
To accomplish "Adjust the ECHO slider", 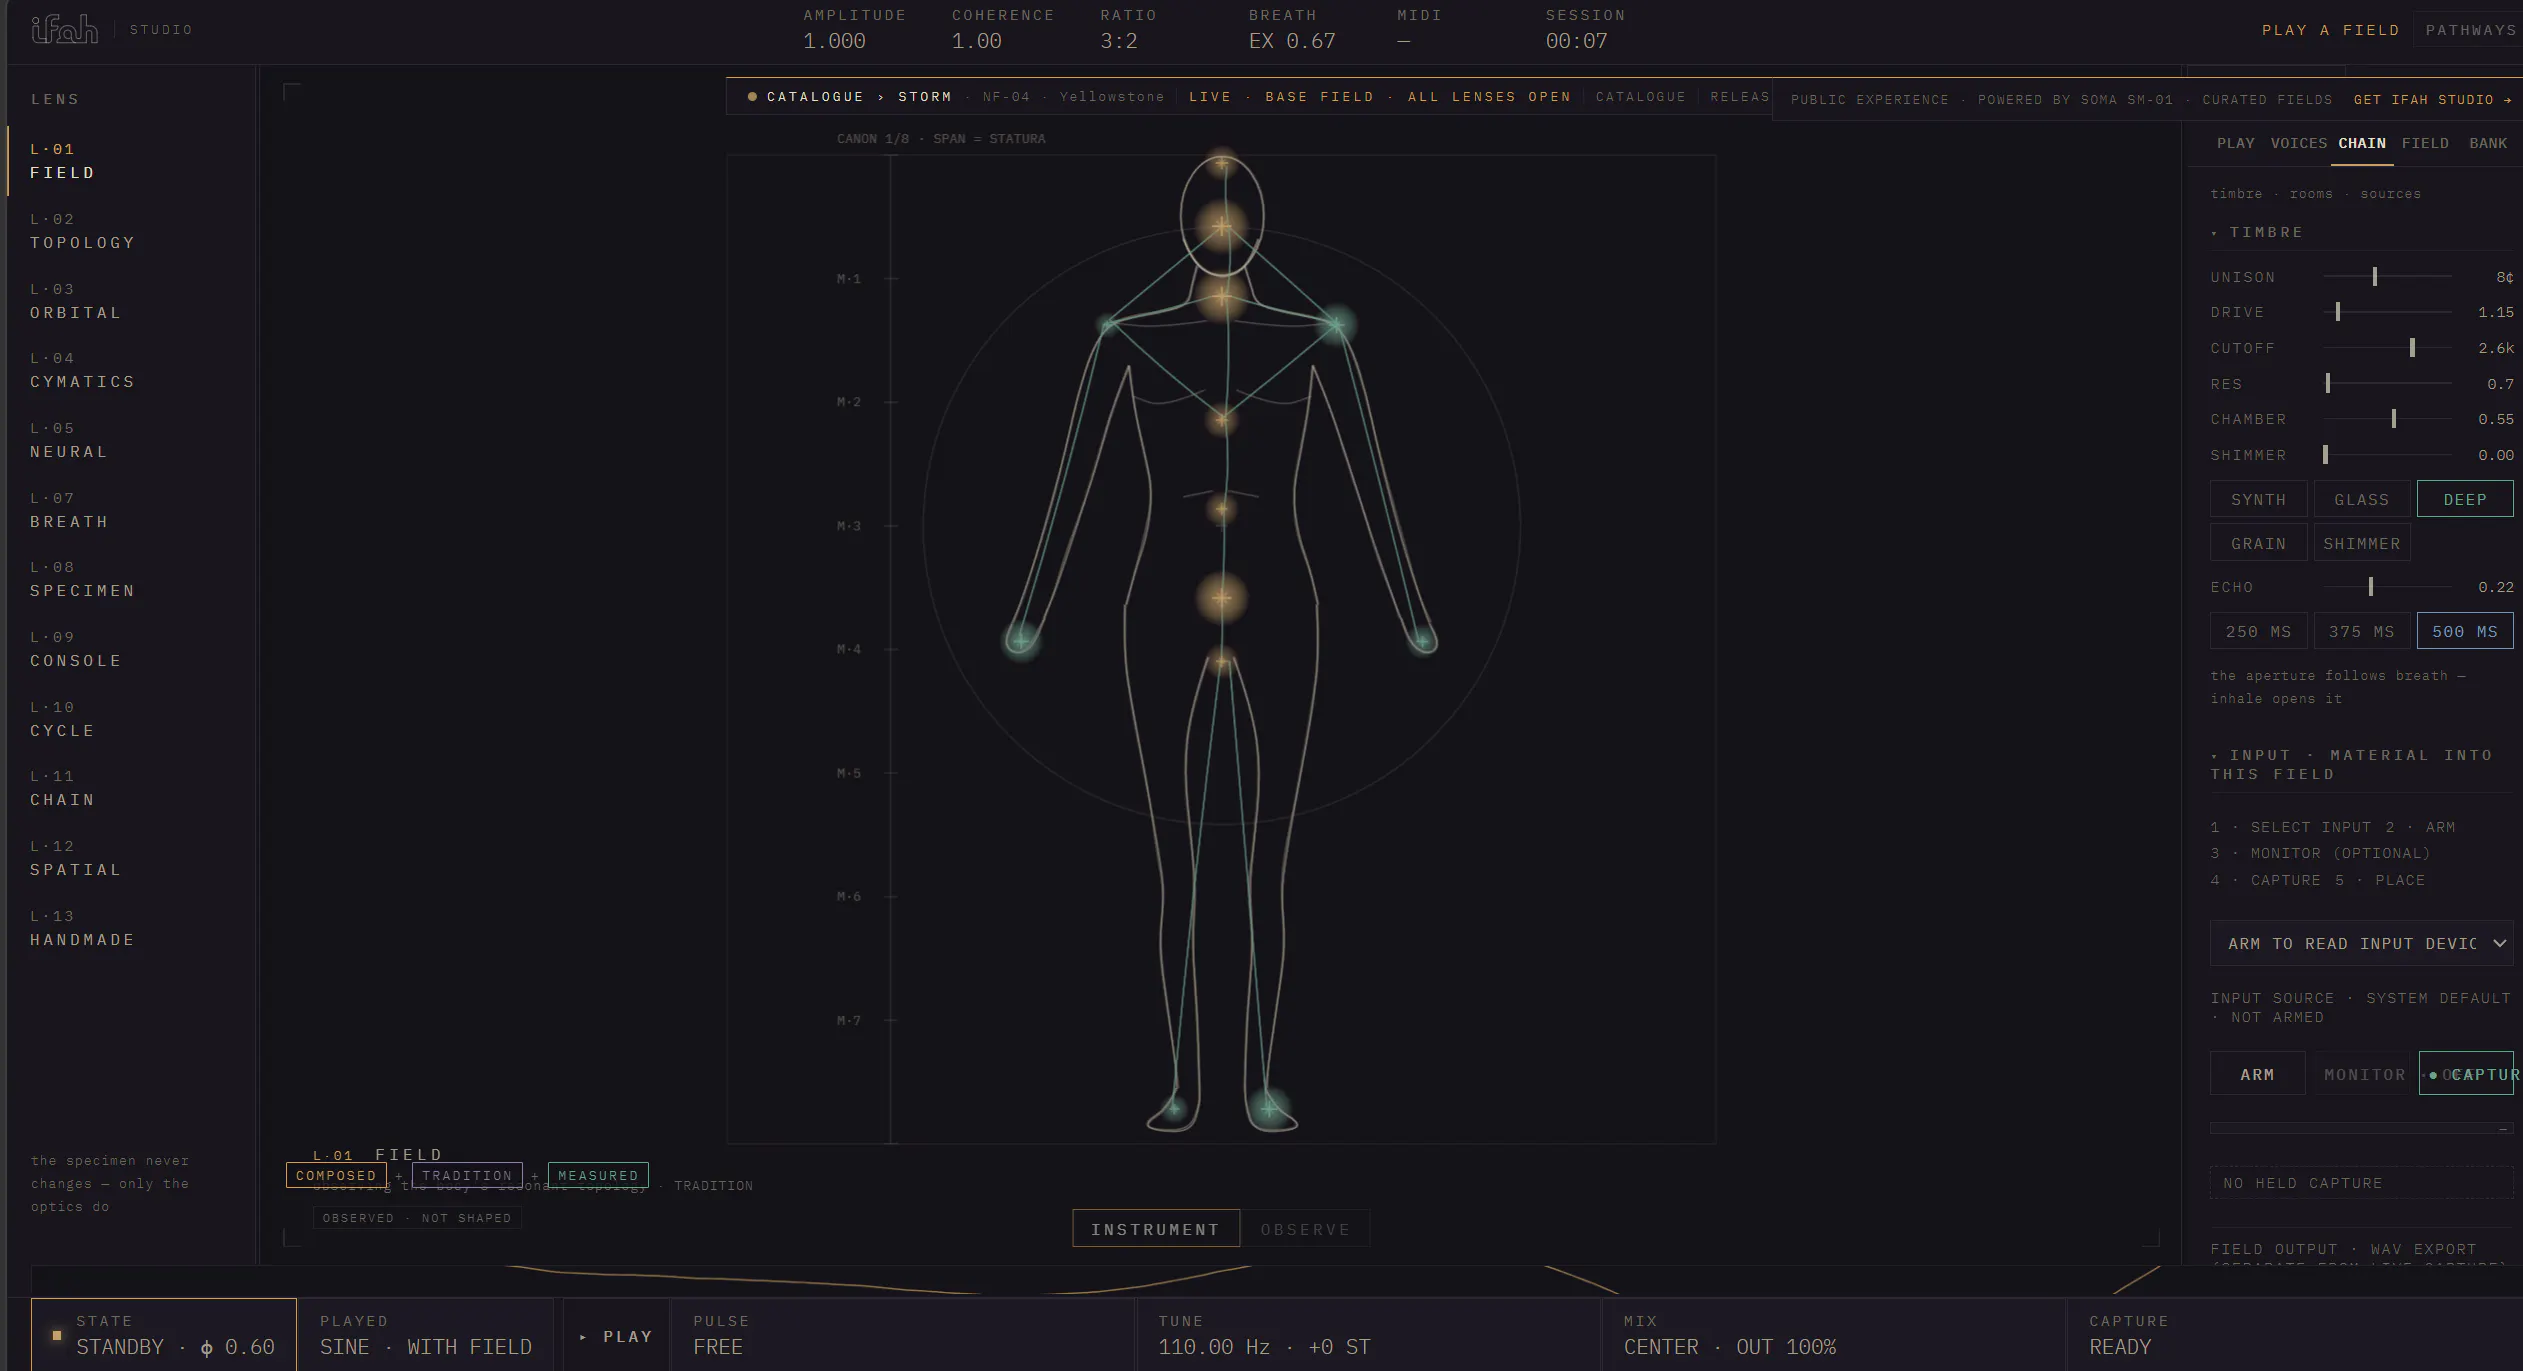I will coord(2388,587).
